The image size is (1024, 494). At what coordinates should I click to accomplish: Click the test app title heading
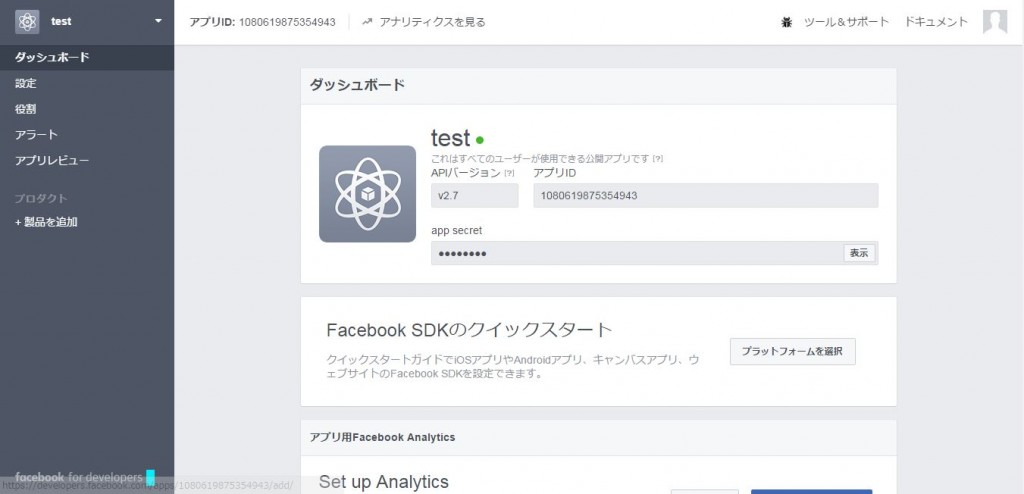(451, 138)
